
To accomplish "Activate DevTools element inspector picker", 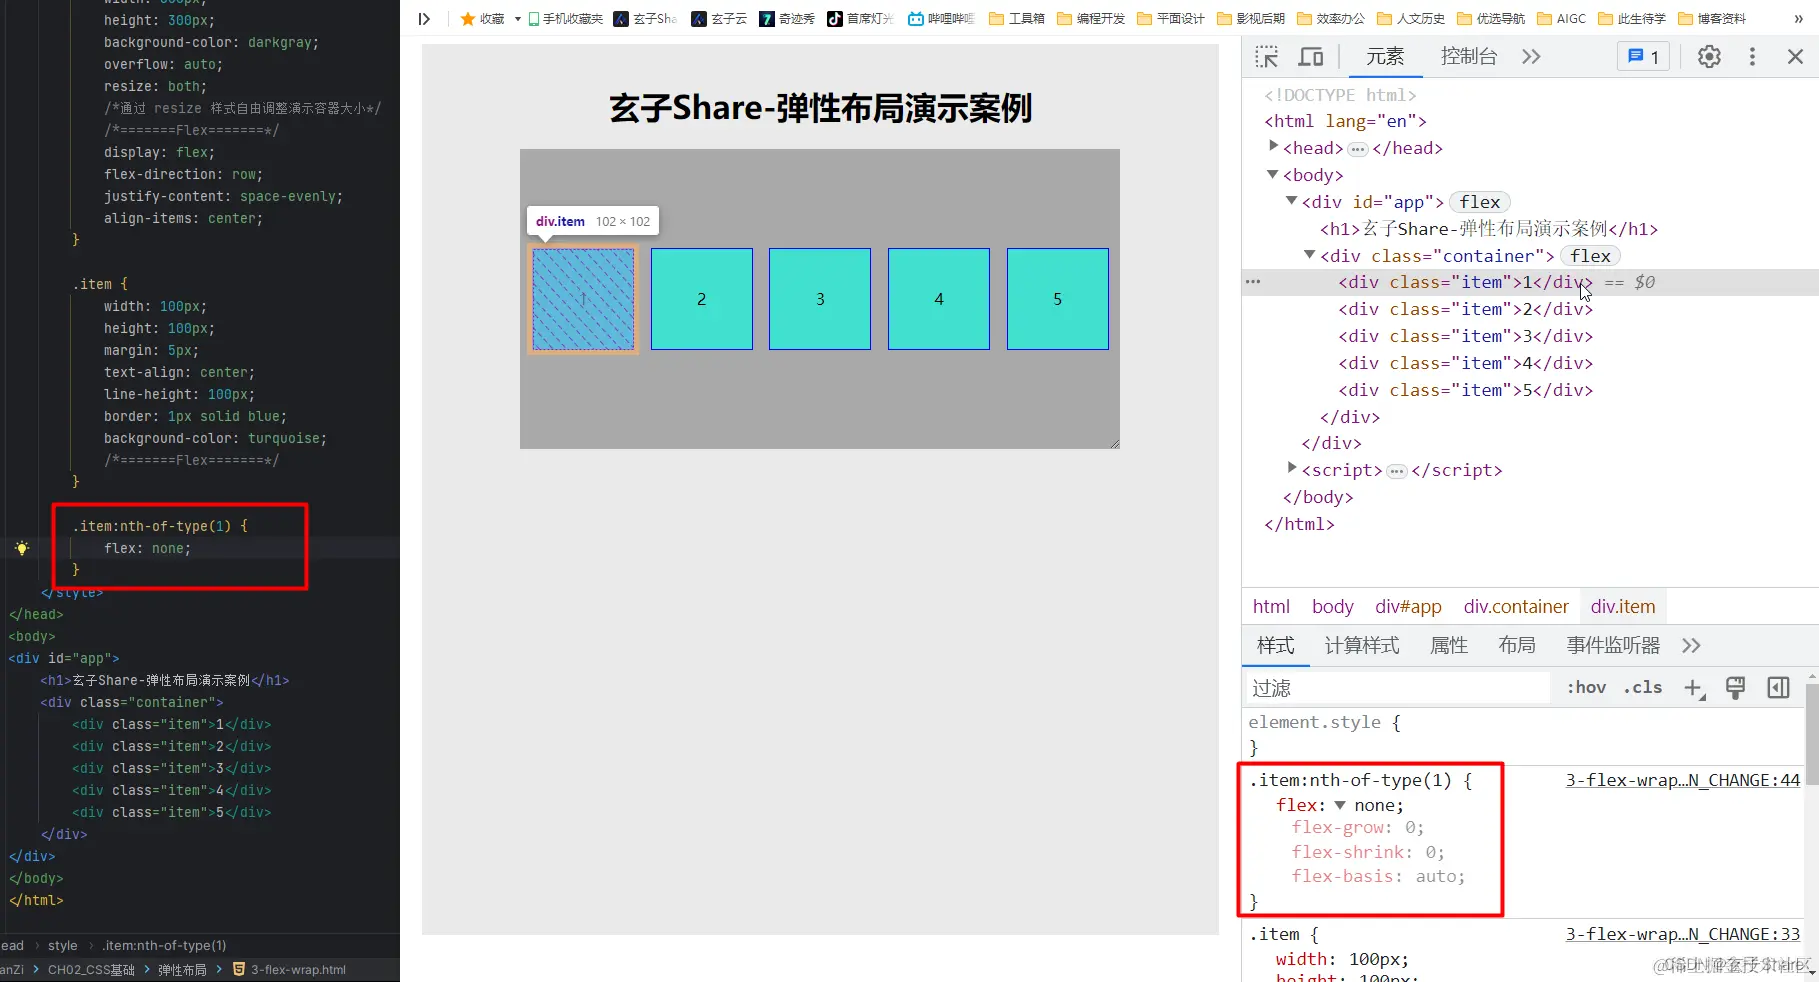I will (x=1267, y=57).
